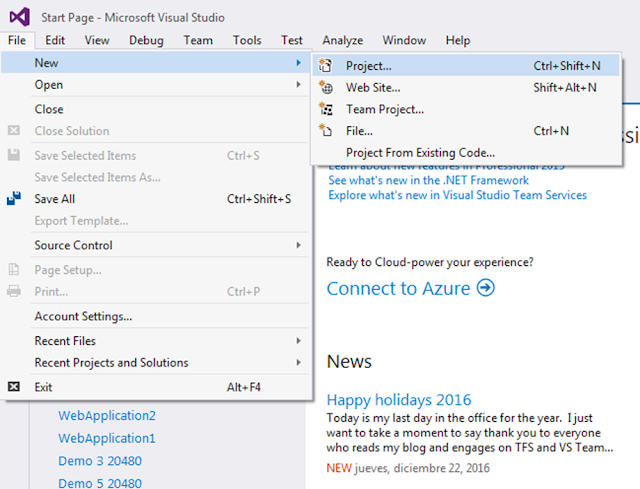The width and height of the screenshot is (640, 489).
Task: Click the Team Project icon
Action: [x=326, y=109]
